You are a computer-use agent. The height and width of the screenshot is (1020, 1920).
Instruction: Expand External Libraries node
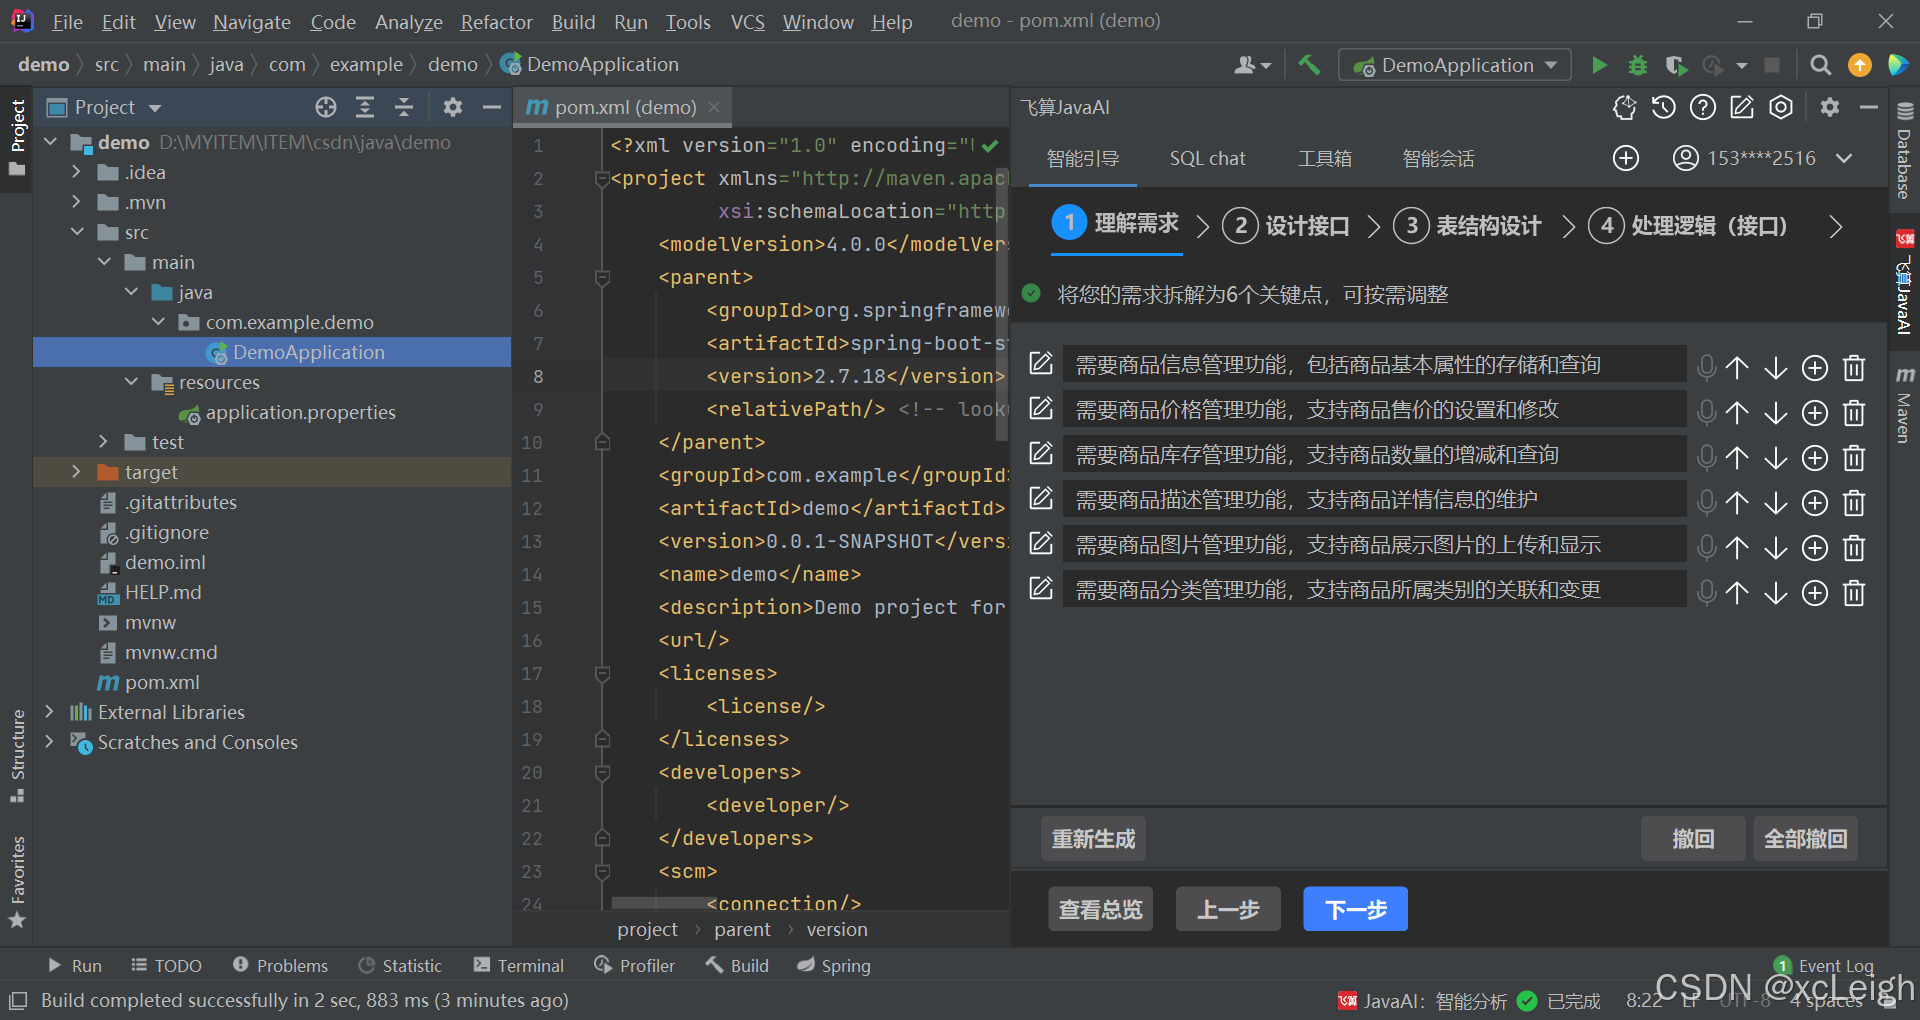[x=49, y=712]
